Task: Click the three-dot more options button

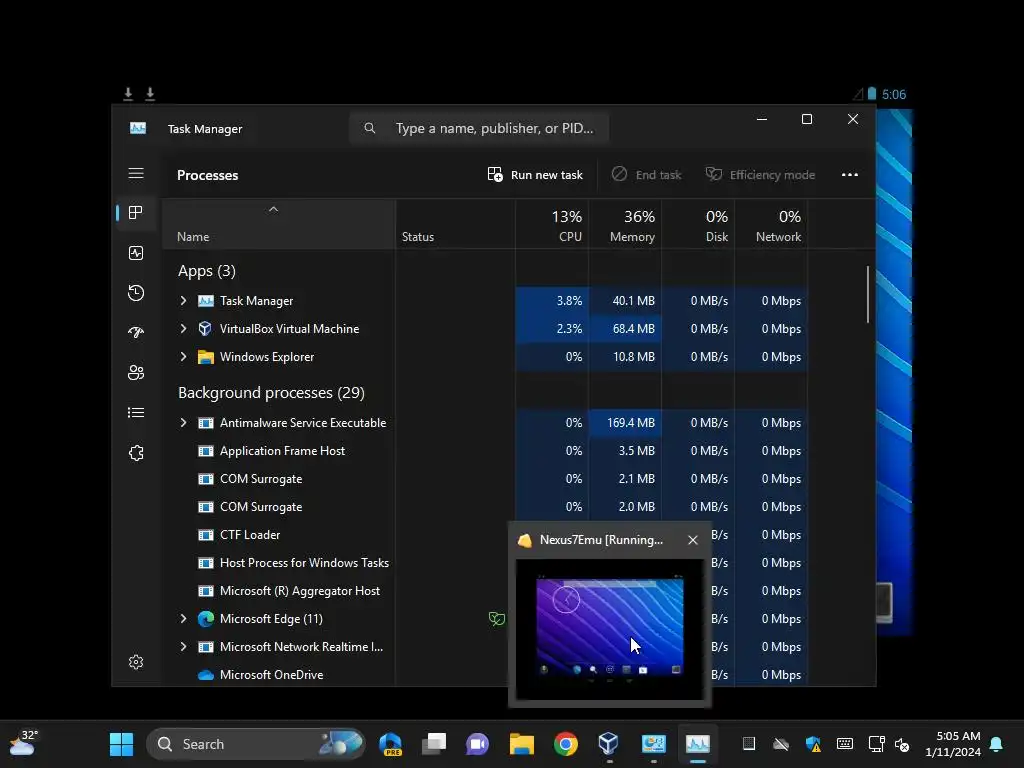Action: coord(850,174)
